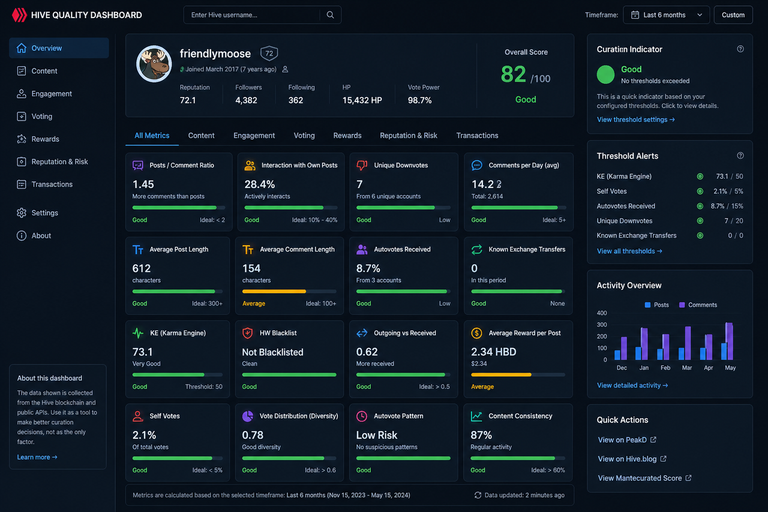Viewport: 768px width, 512px height.
Task: Select the All Metrics tab
Action: coord(152,136)
